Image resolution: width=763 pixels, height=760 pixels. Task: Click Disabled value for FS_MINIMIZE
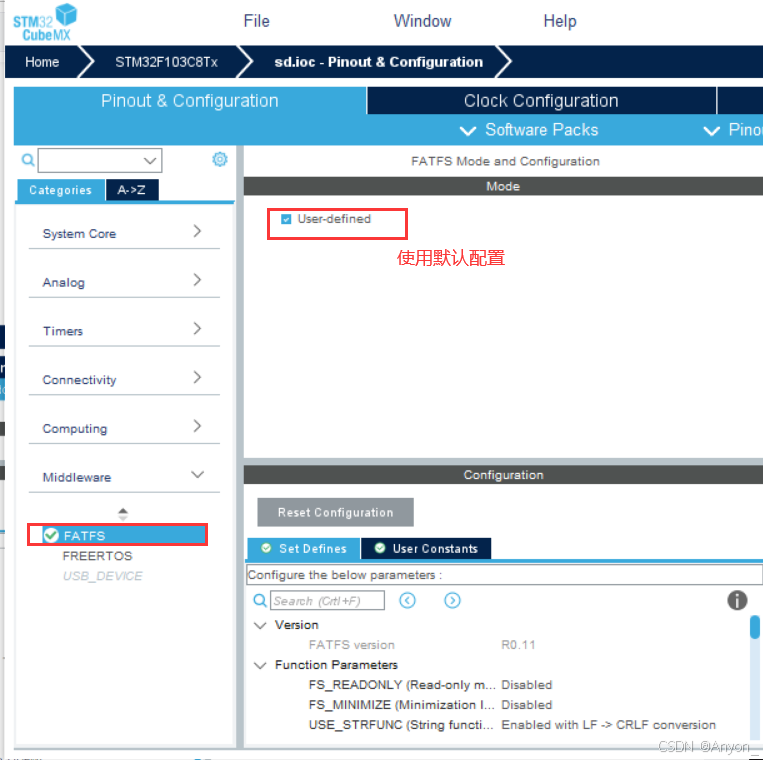pyautogui.click(x=527, y=705)
